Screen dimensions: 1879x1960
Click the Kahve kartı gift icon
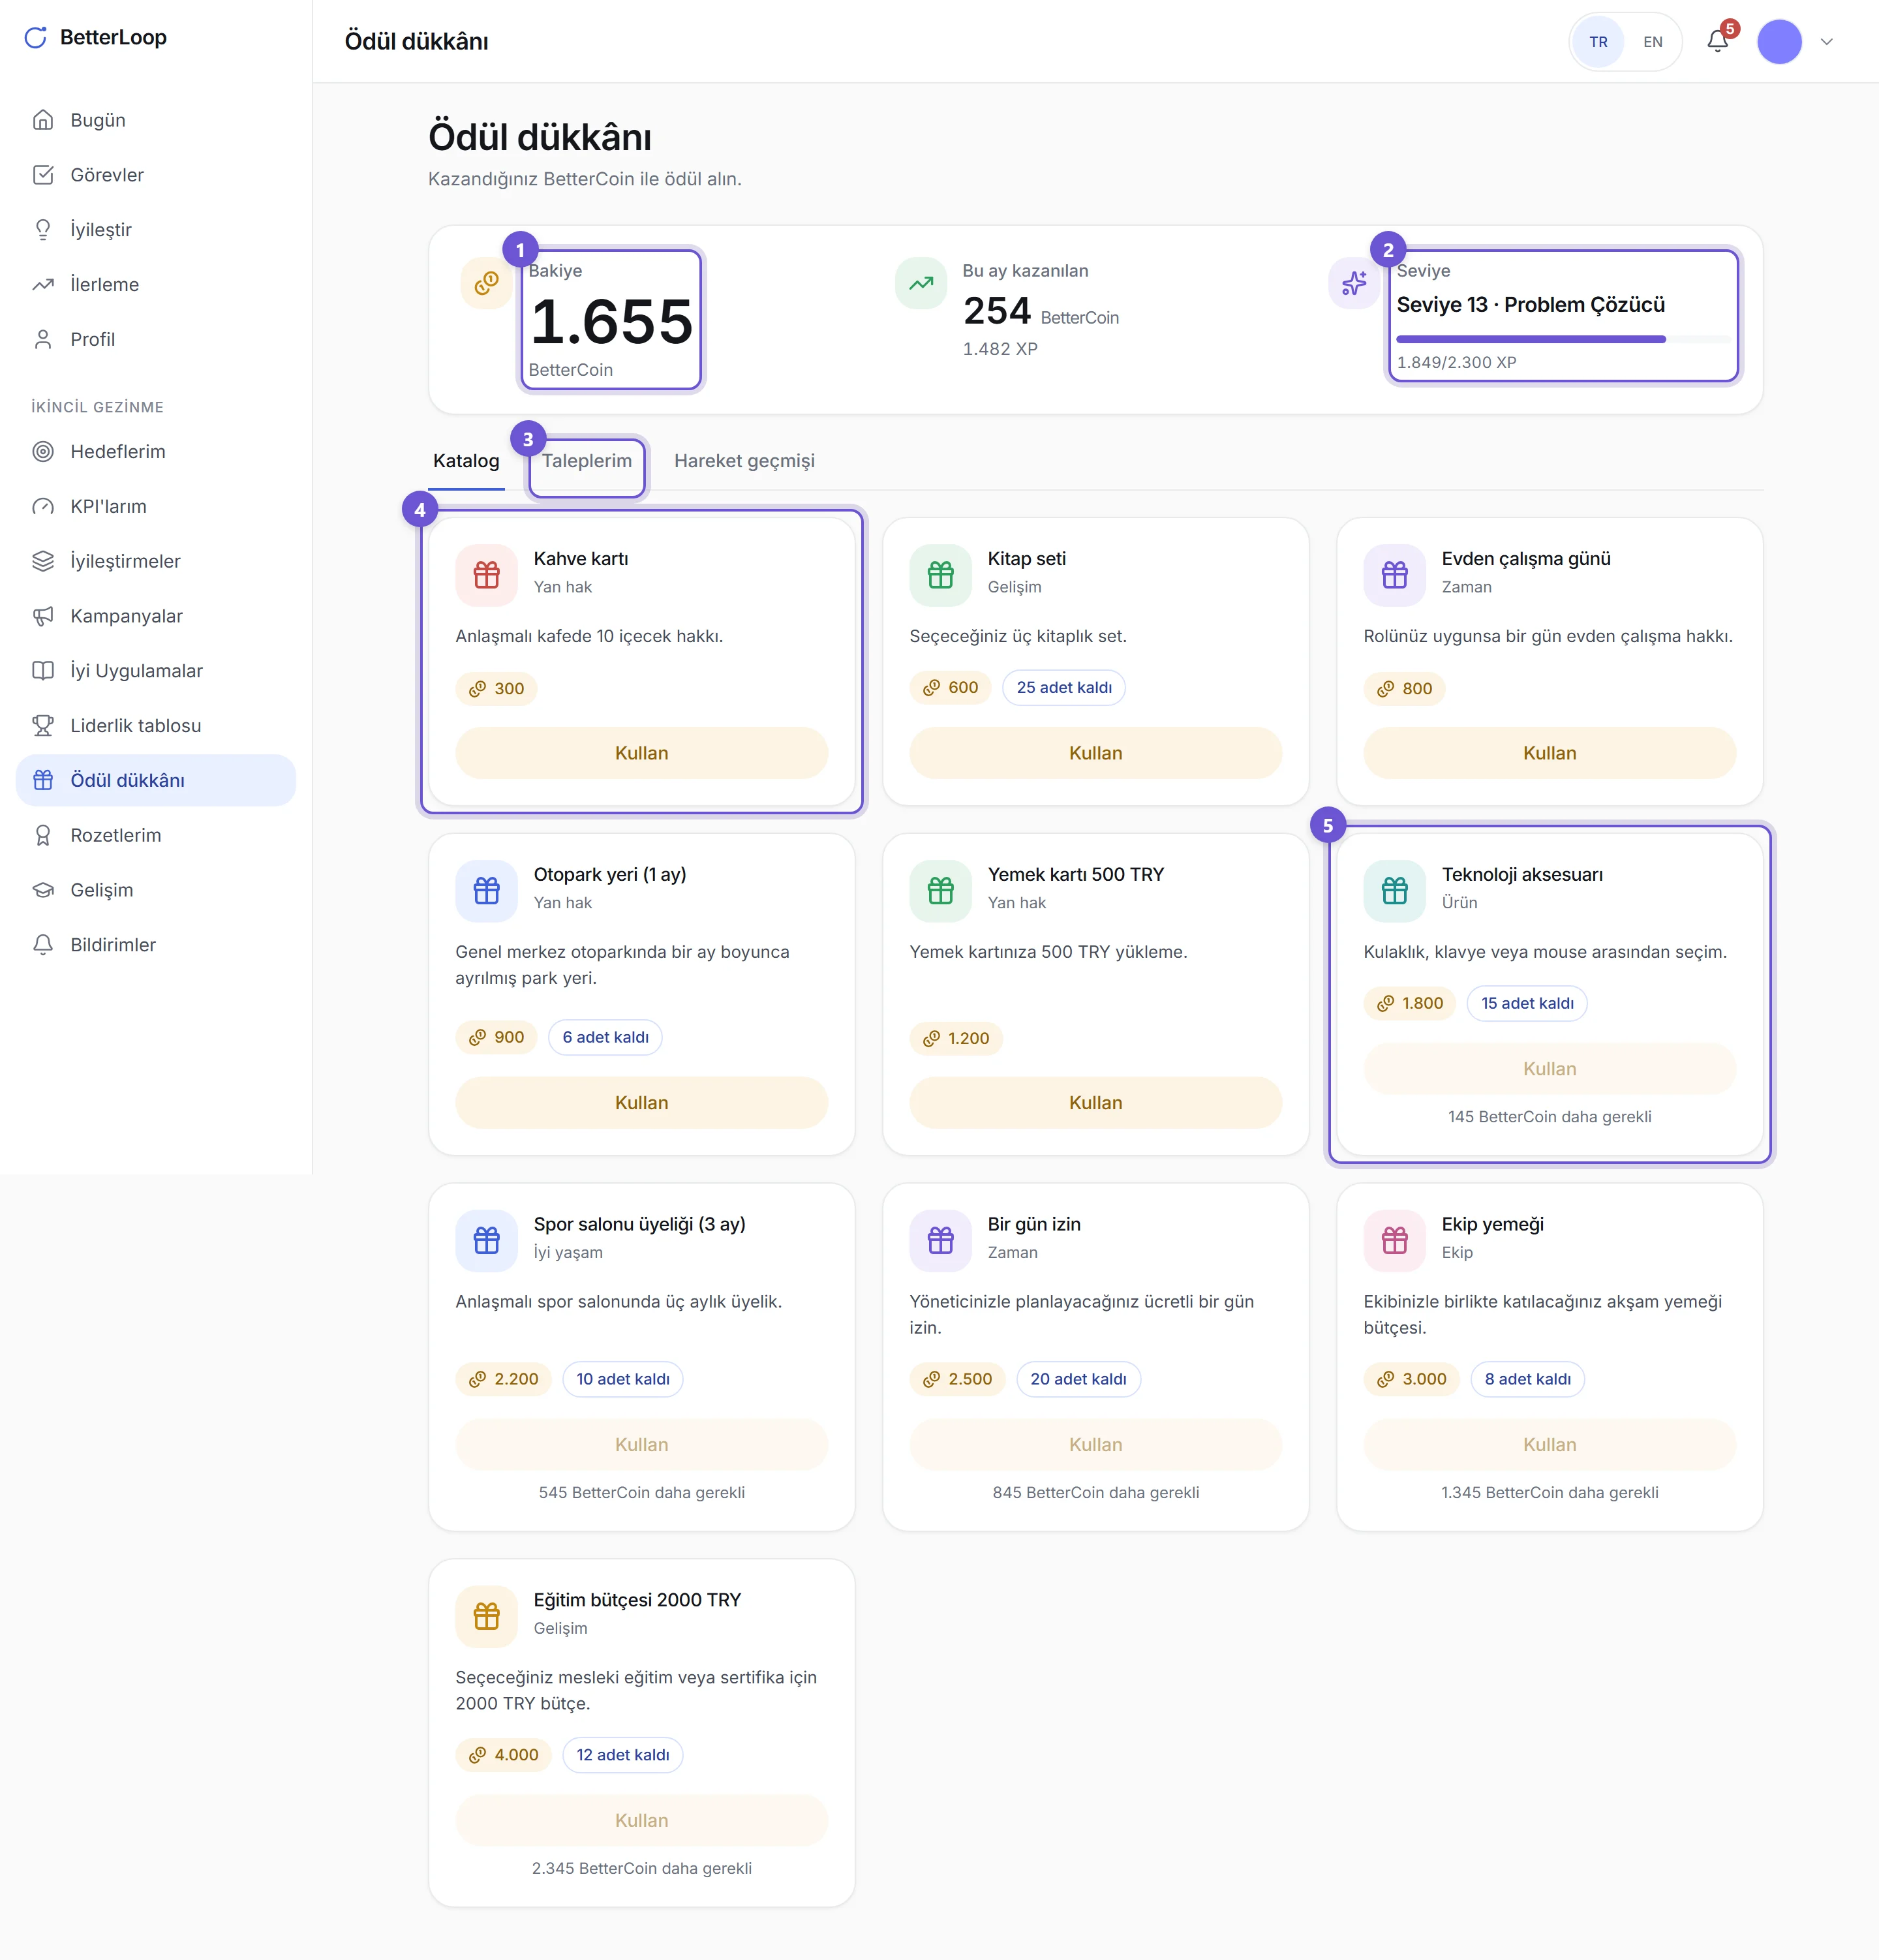click(487, 575)
